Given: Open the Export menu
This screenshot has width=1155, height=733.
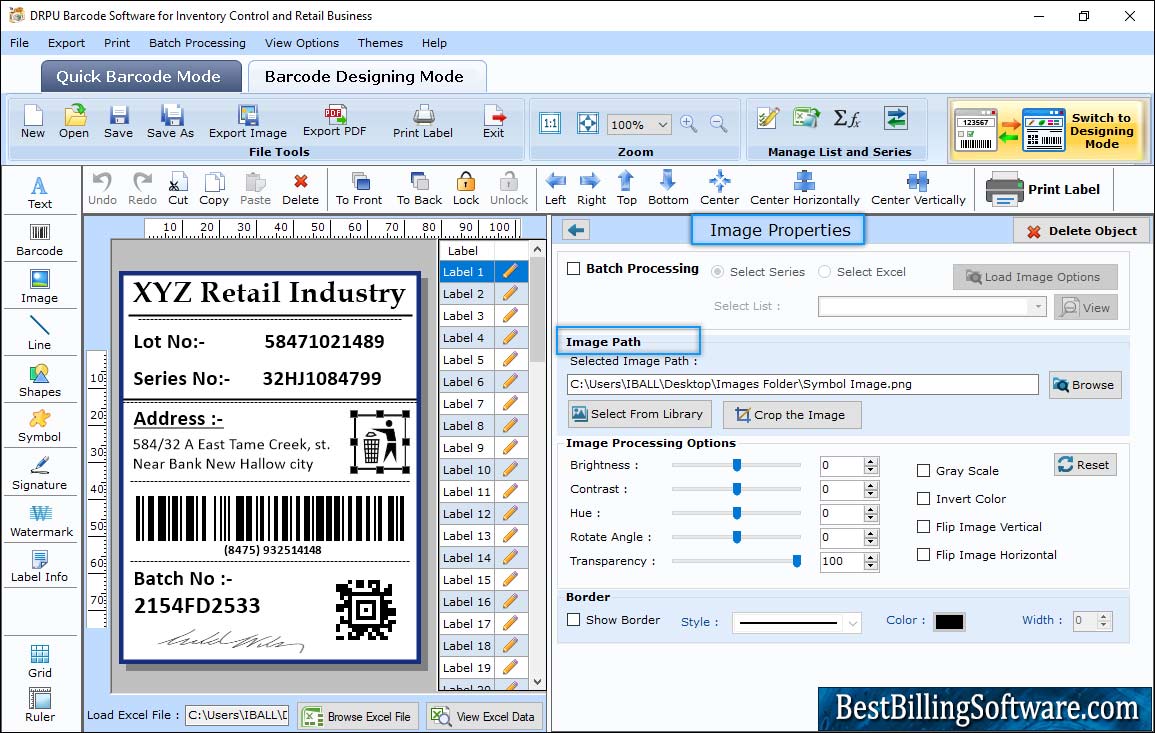Looking at the screenshot, I should tap(66, 43).
